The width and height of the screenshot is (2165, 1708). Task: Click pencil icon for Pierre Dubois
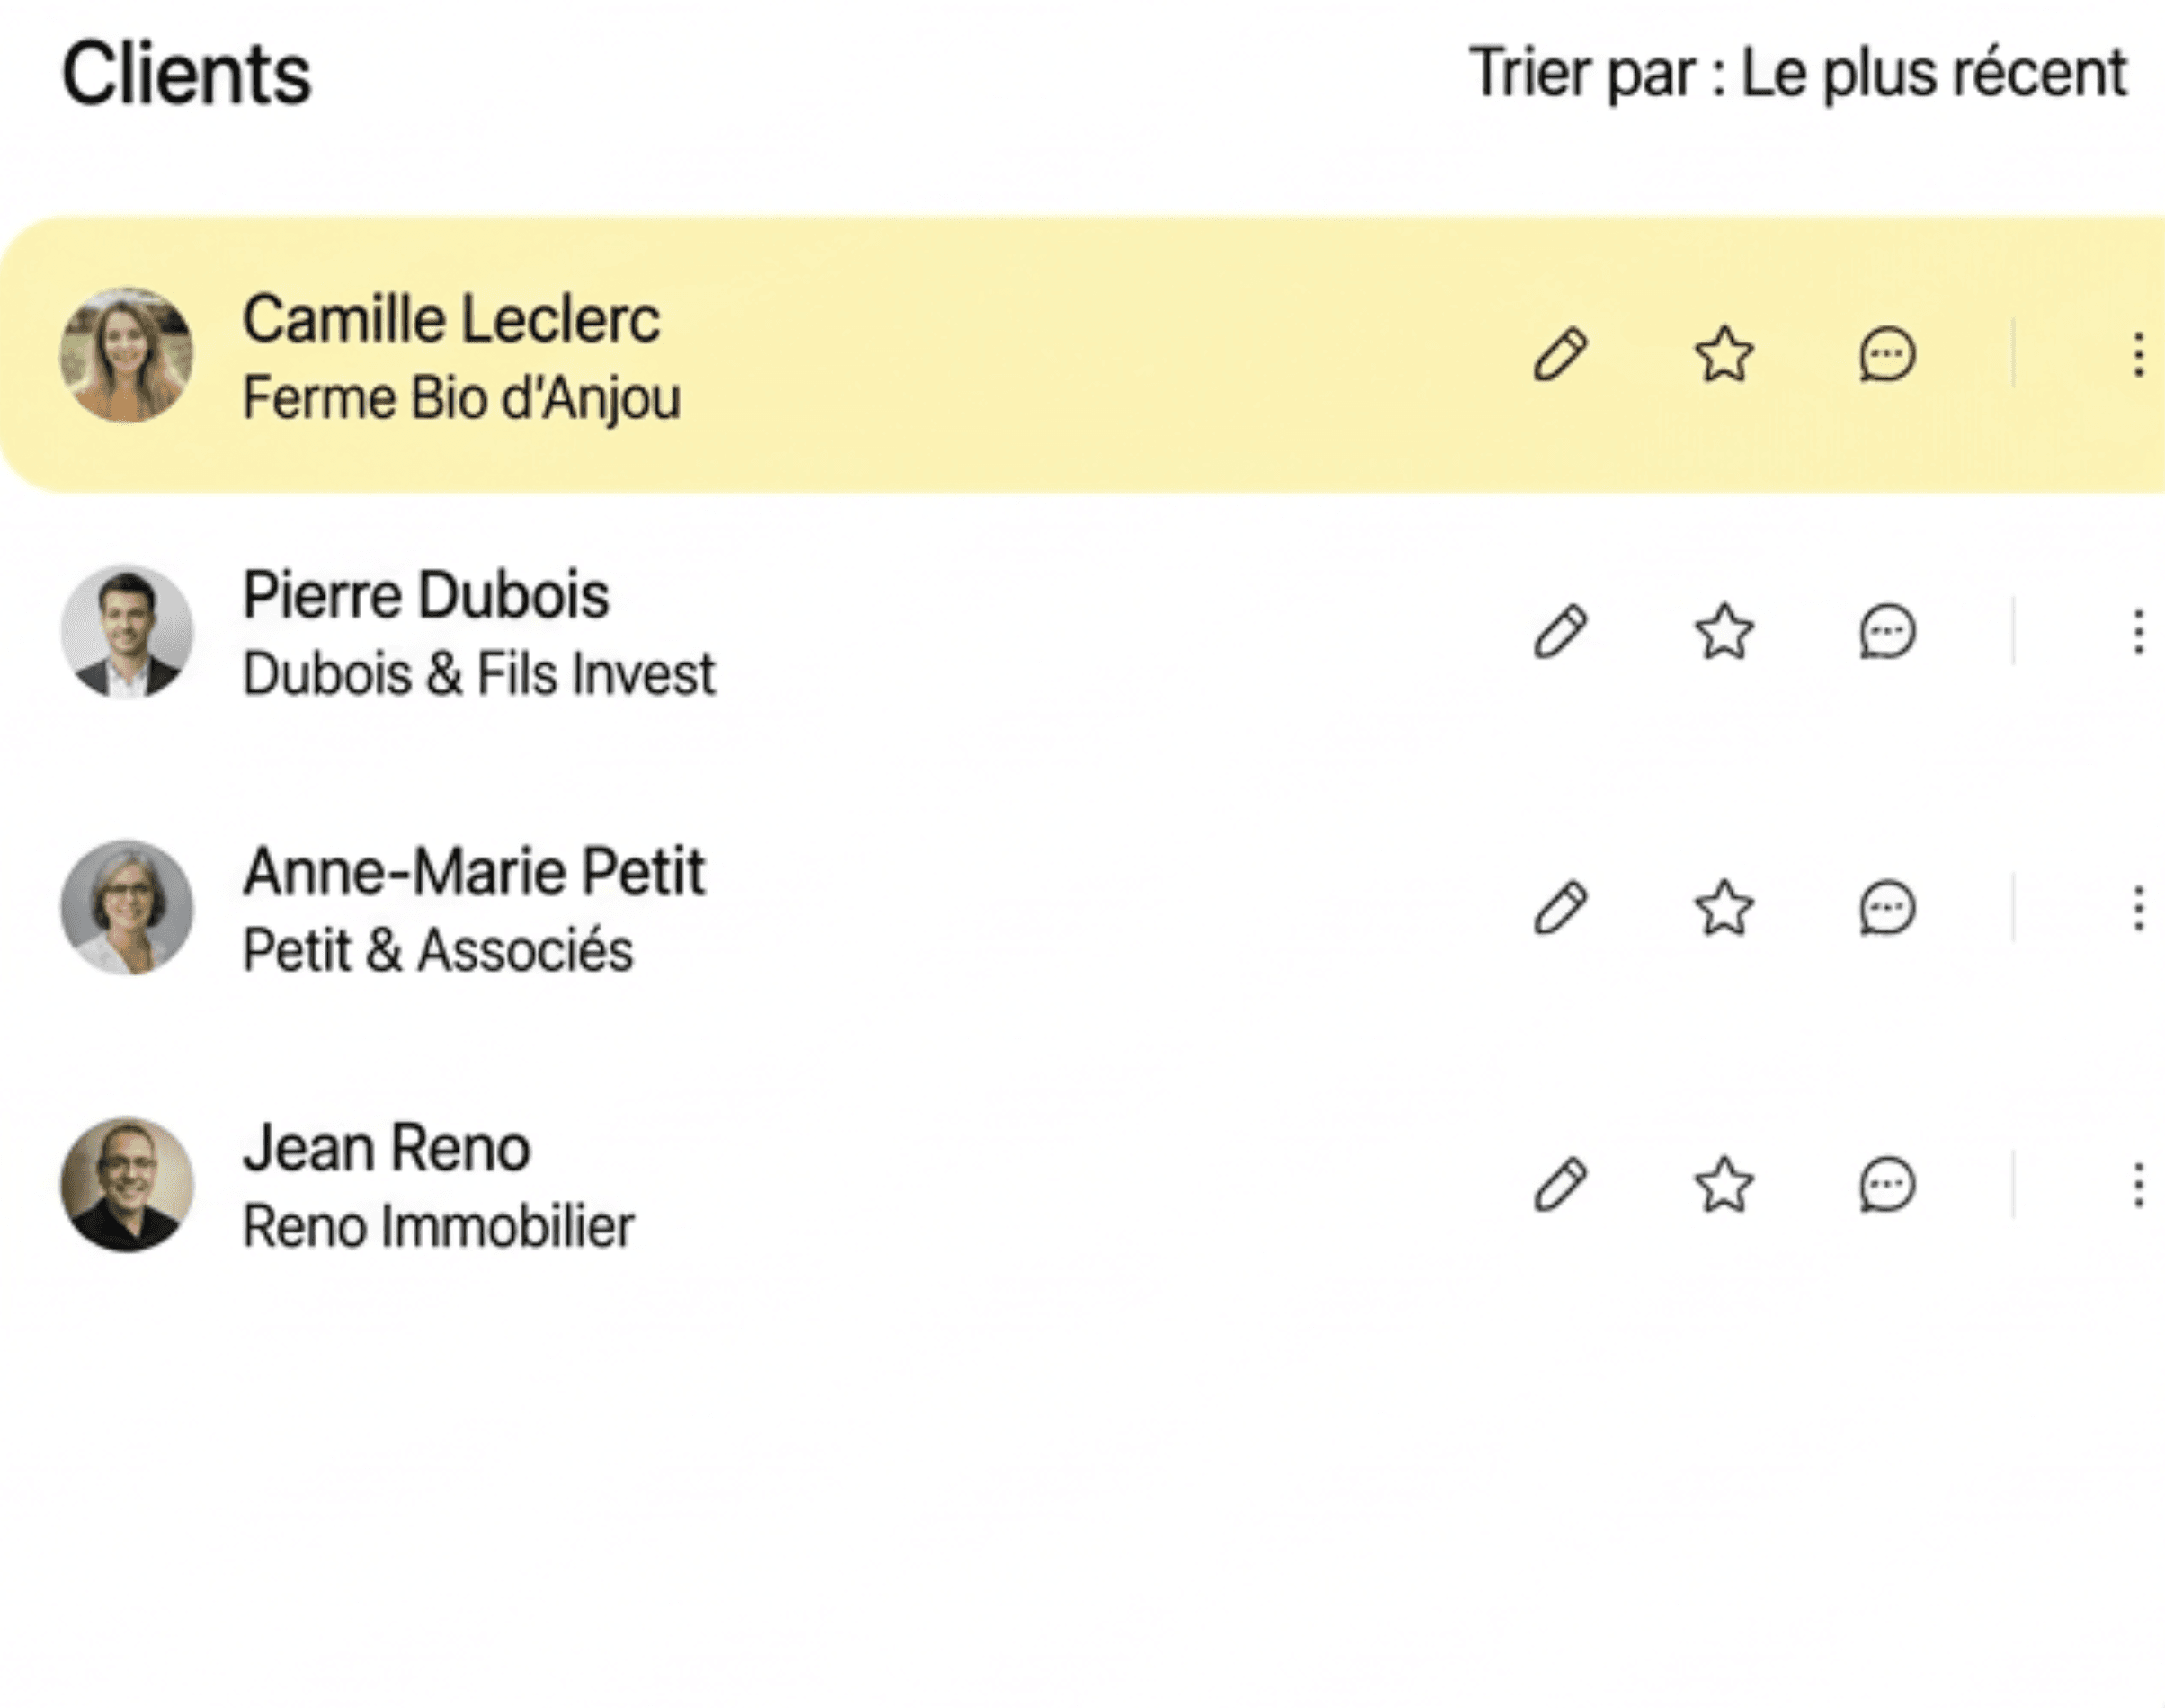click(x=1560, y=632)
